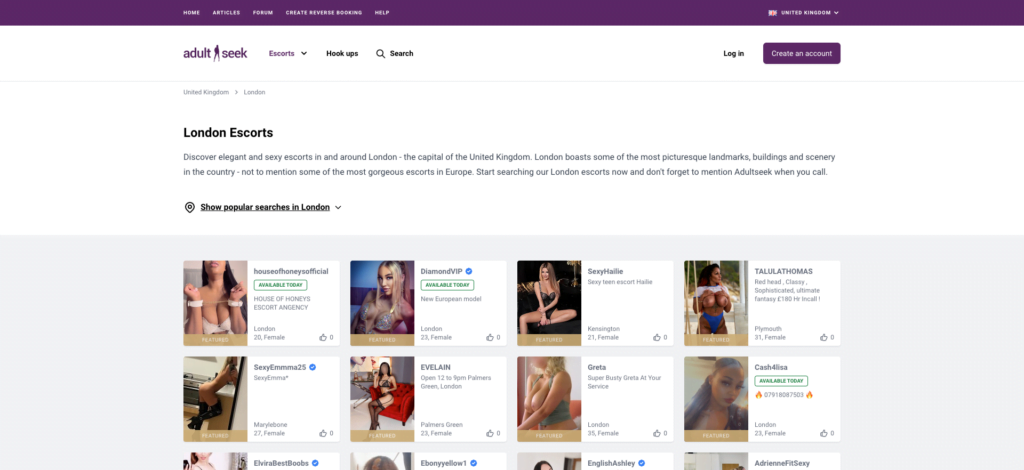Open CREATE REVERSE BOOKING
The height and width of the screenshot is (470, 1024).
tap(324, 12)
